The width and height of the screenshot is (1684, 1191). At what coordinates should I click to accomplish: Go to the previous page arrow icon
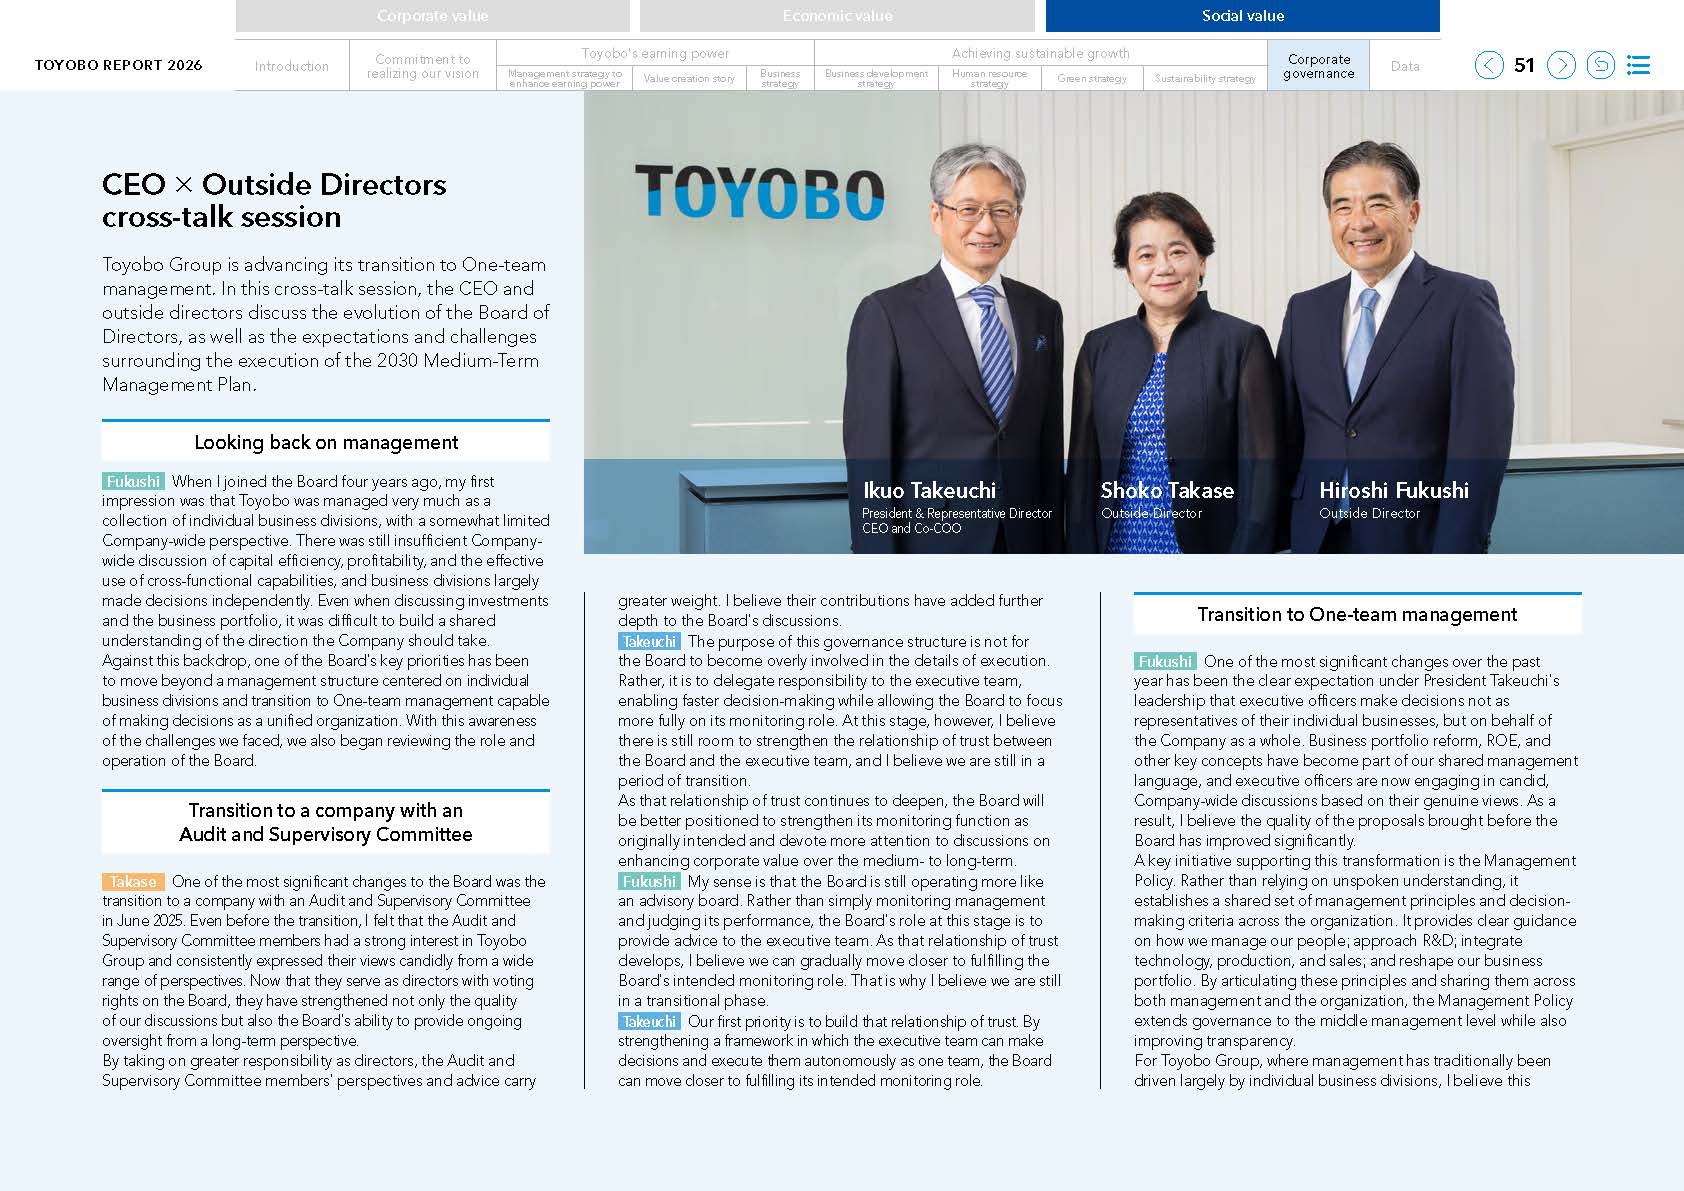(x=1488, y=65)
